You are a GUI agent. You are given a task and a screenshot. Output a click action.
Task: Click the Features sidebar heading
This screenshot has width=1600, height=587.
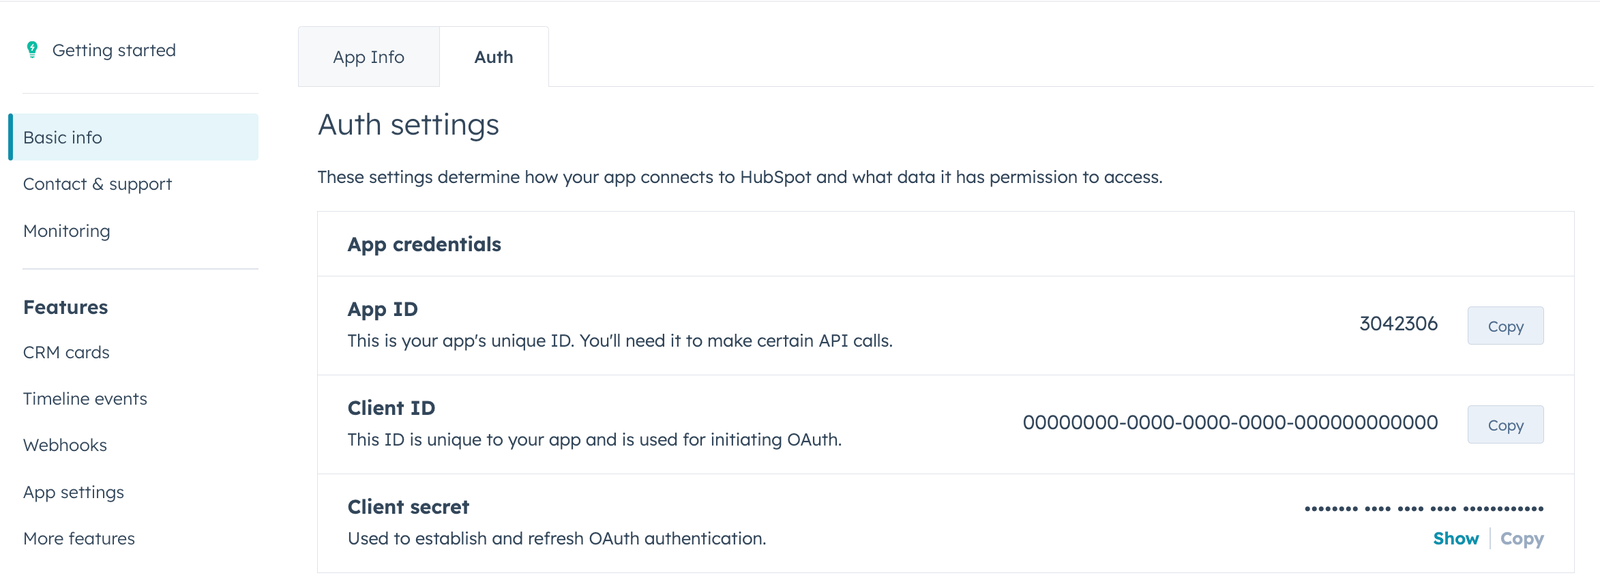pos(65,307)
